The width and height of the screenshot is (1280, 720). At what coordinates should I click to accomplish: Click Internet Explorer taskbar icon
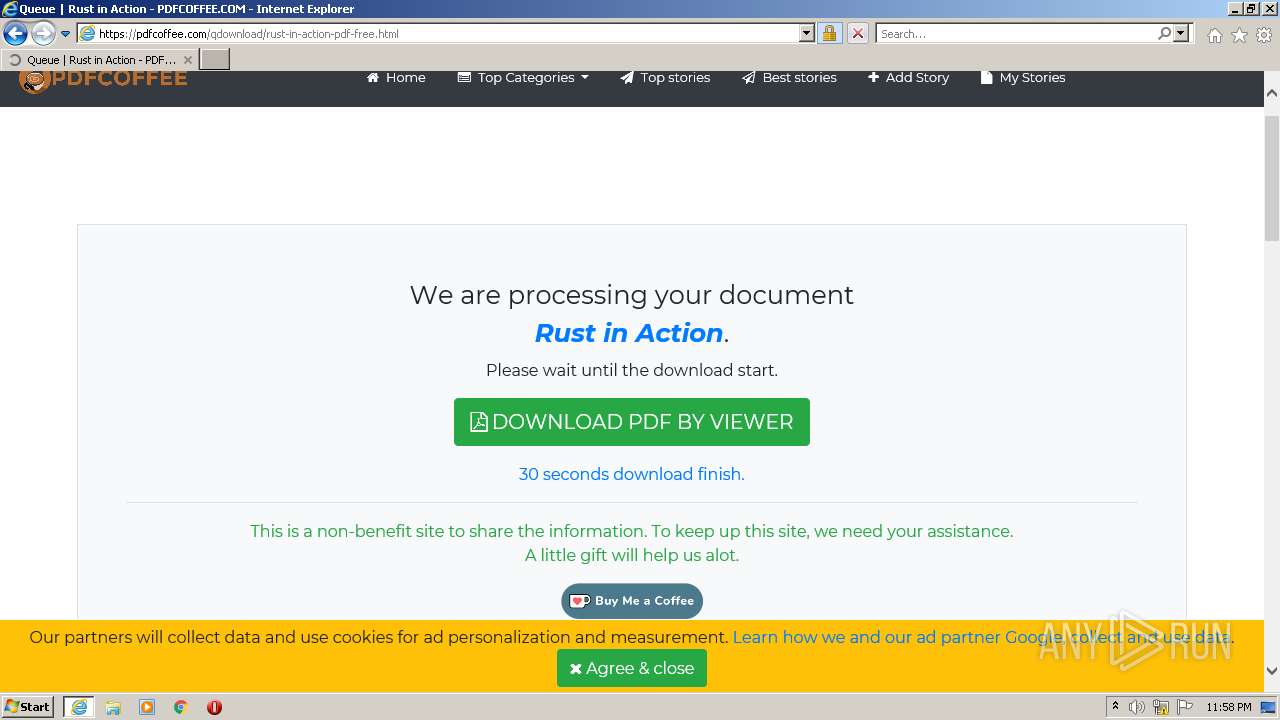coord(79,707)
